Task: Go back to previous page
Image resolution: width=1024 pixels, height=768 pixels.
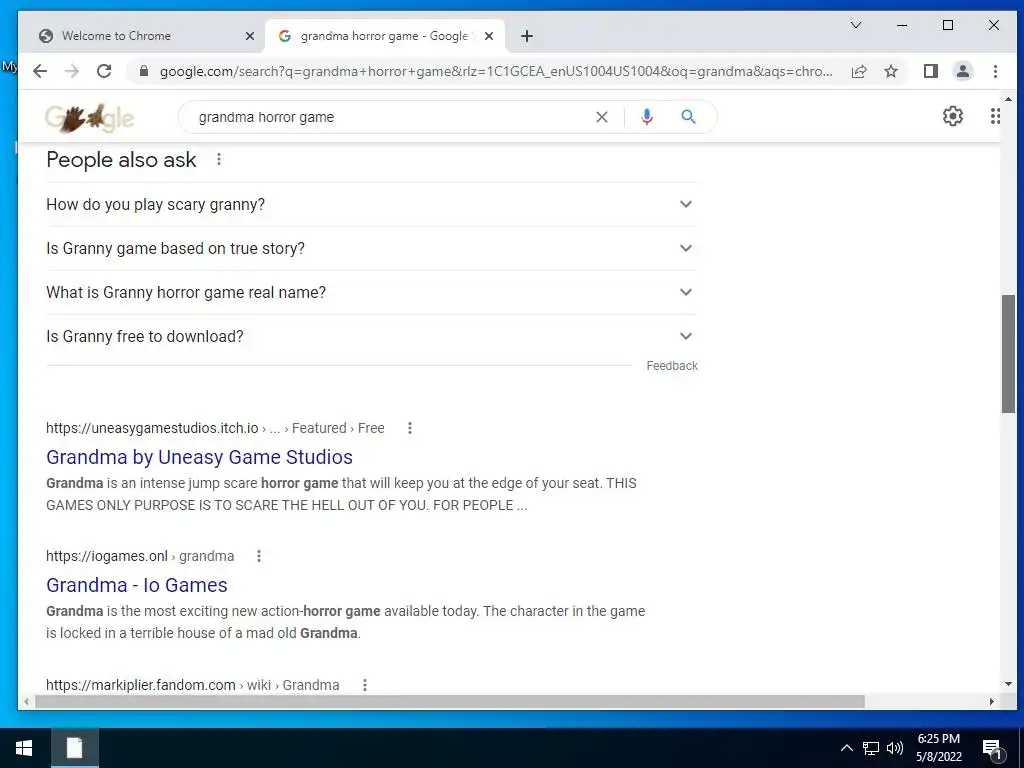Action: pos(40,71)
